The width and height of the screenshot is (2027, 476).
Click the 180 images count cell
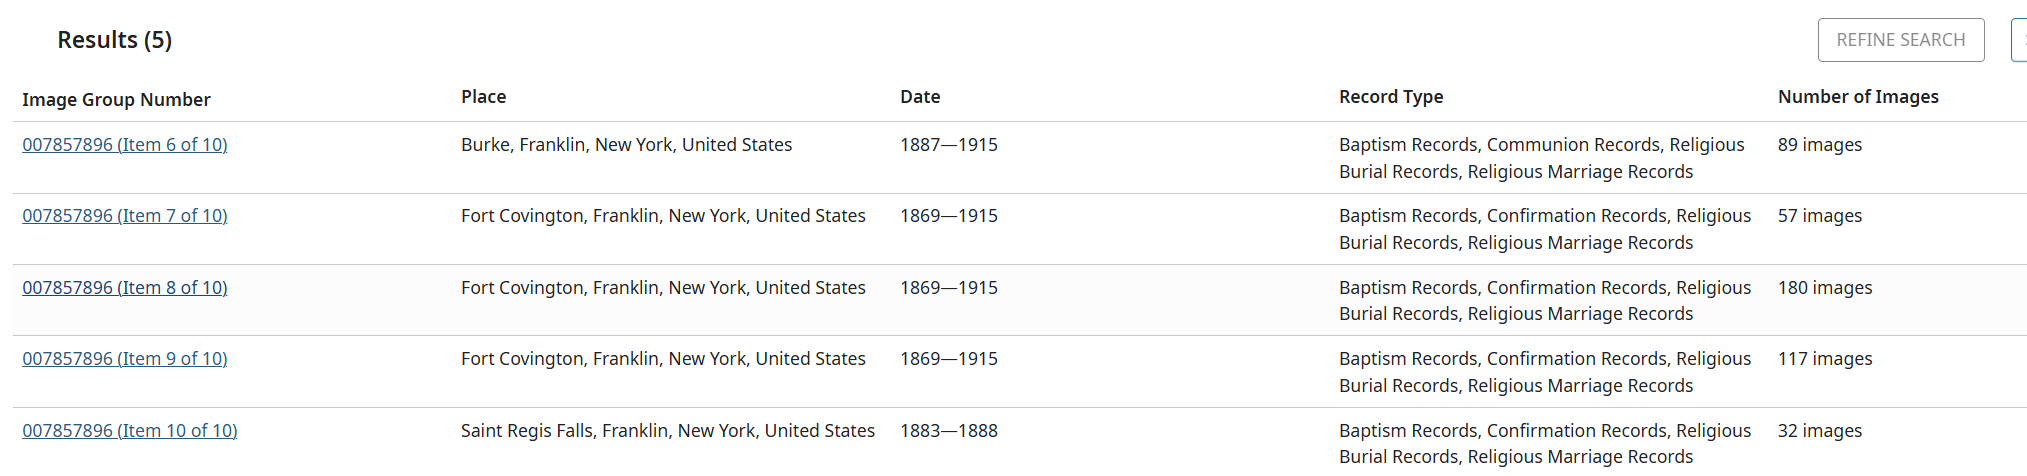click(1825, 288)
